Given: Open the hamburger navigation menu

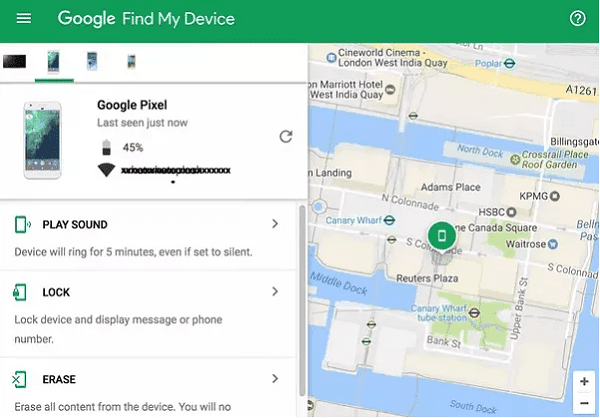Looking at the screenshot, I should tap(24, 18).
